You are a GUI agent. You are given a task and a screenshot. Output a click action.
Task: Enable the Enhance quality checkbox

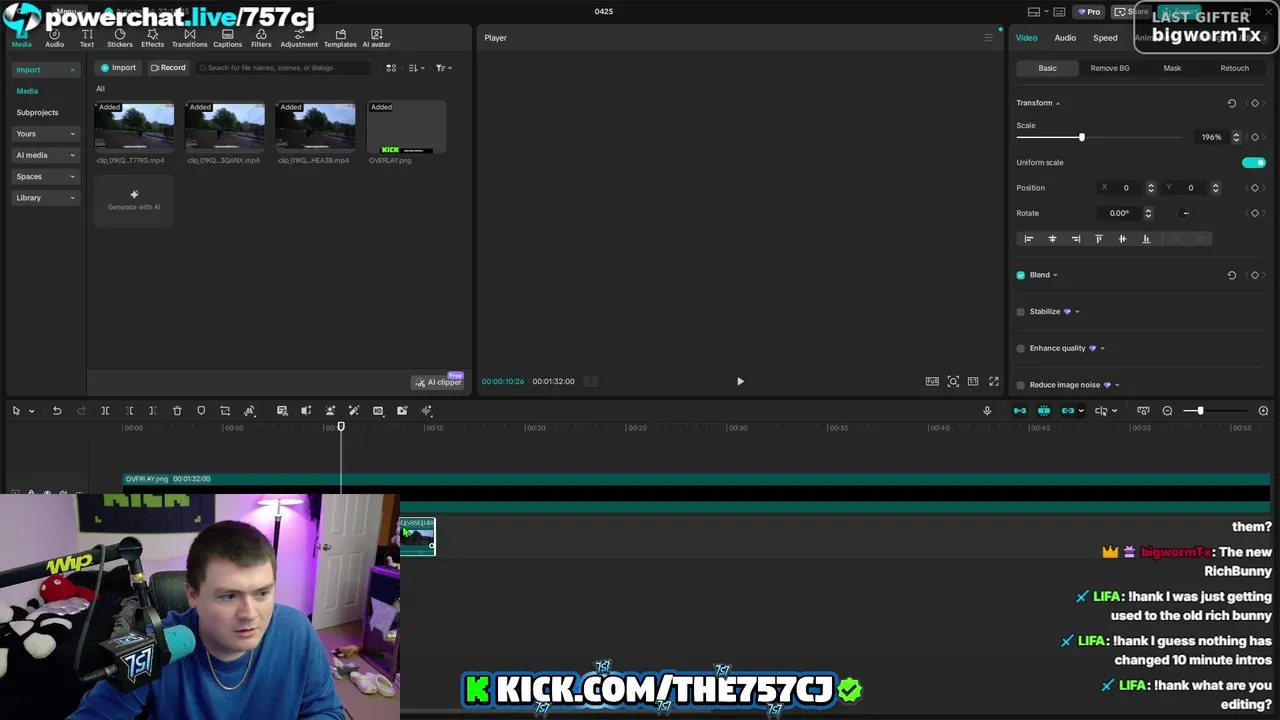click(1021, 348)
